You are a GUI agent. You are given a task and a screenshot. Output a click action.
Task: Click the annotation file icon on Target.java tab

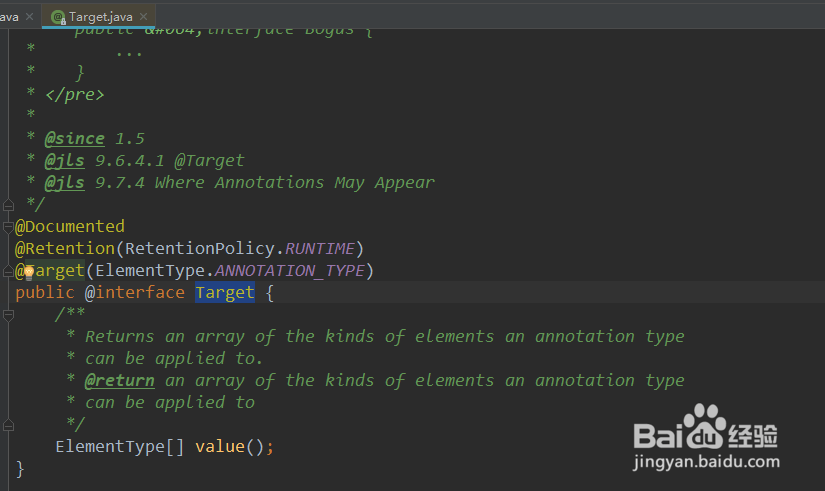(x=58, y=17)
